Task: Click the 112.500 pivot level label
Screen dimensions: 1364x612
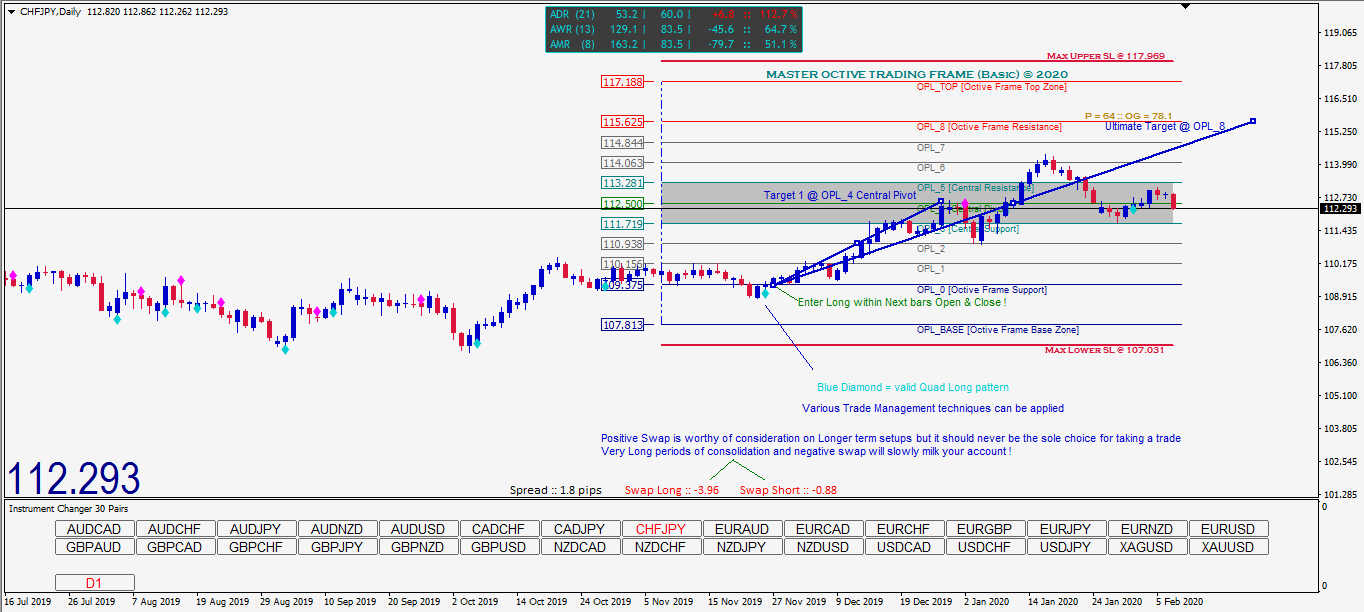Action: click(623, 204)
